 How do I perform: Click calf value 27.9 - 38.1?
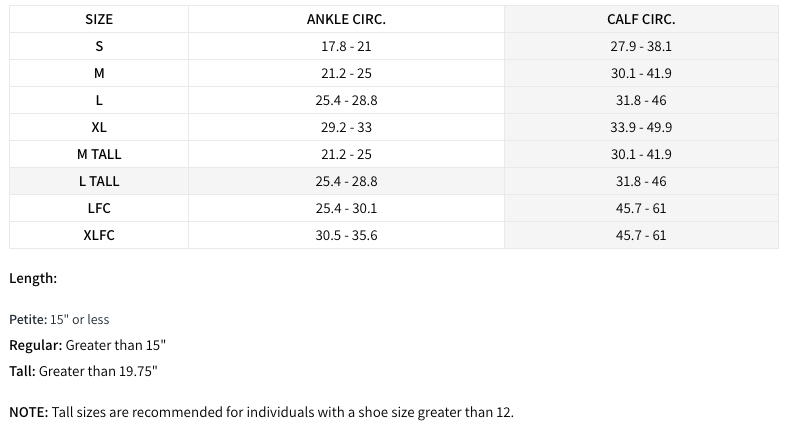point(641,46)
